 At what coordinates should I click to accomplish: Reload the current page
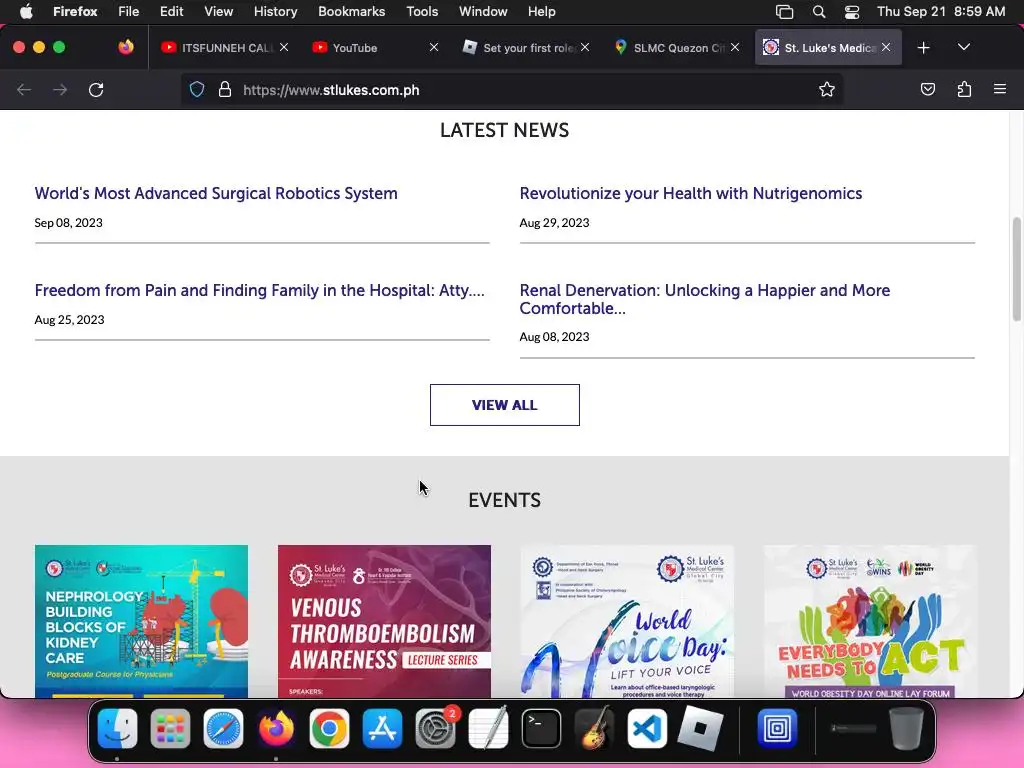click(x=96, y=89)
